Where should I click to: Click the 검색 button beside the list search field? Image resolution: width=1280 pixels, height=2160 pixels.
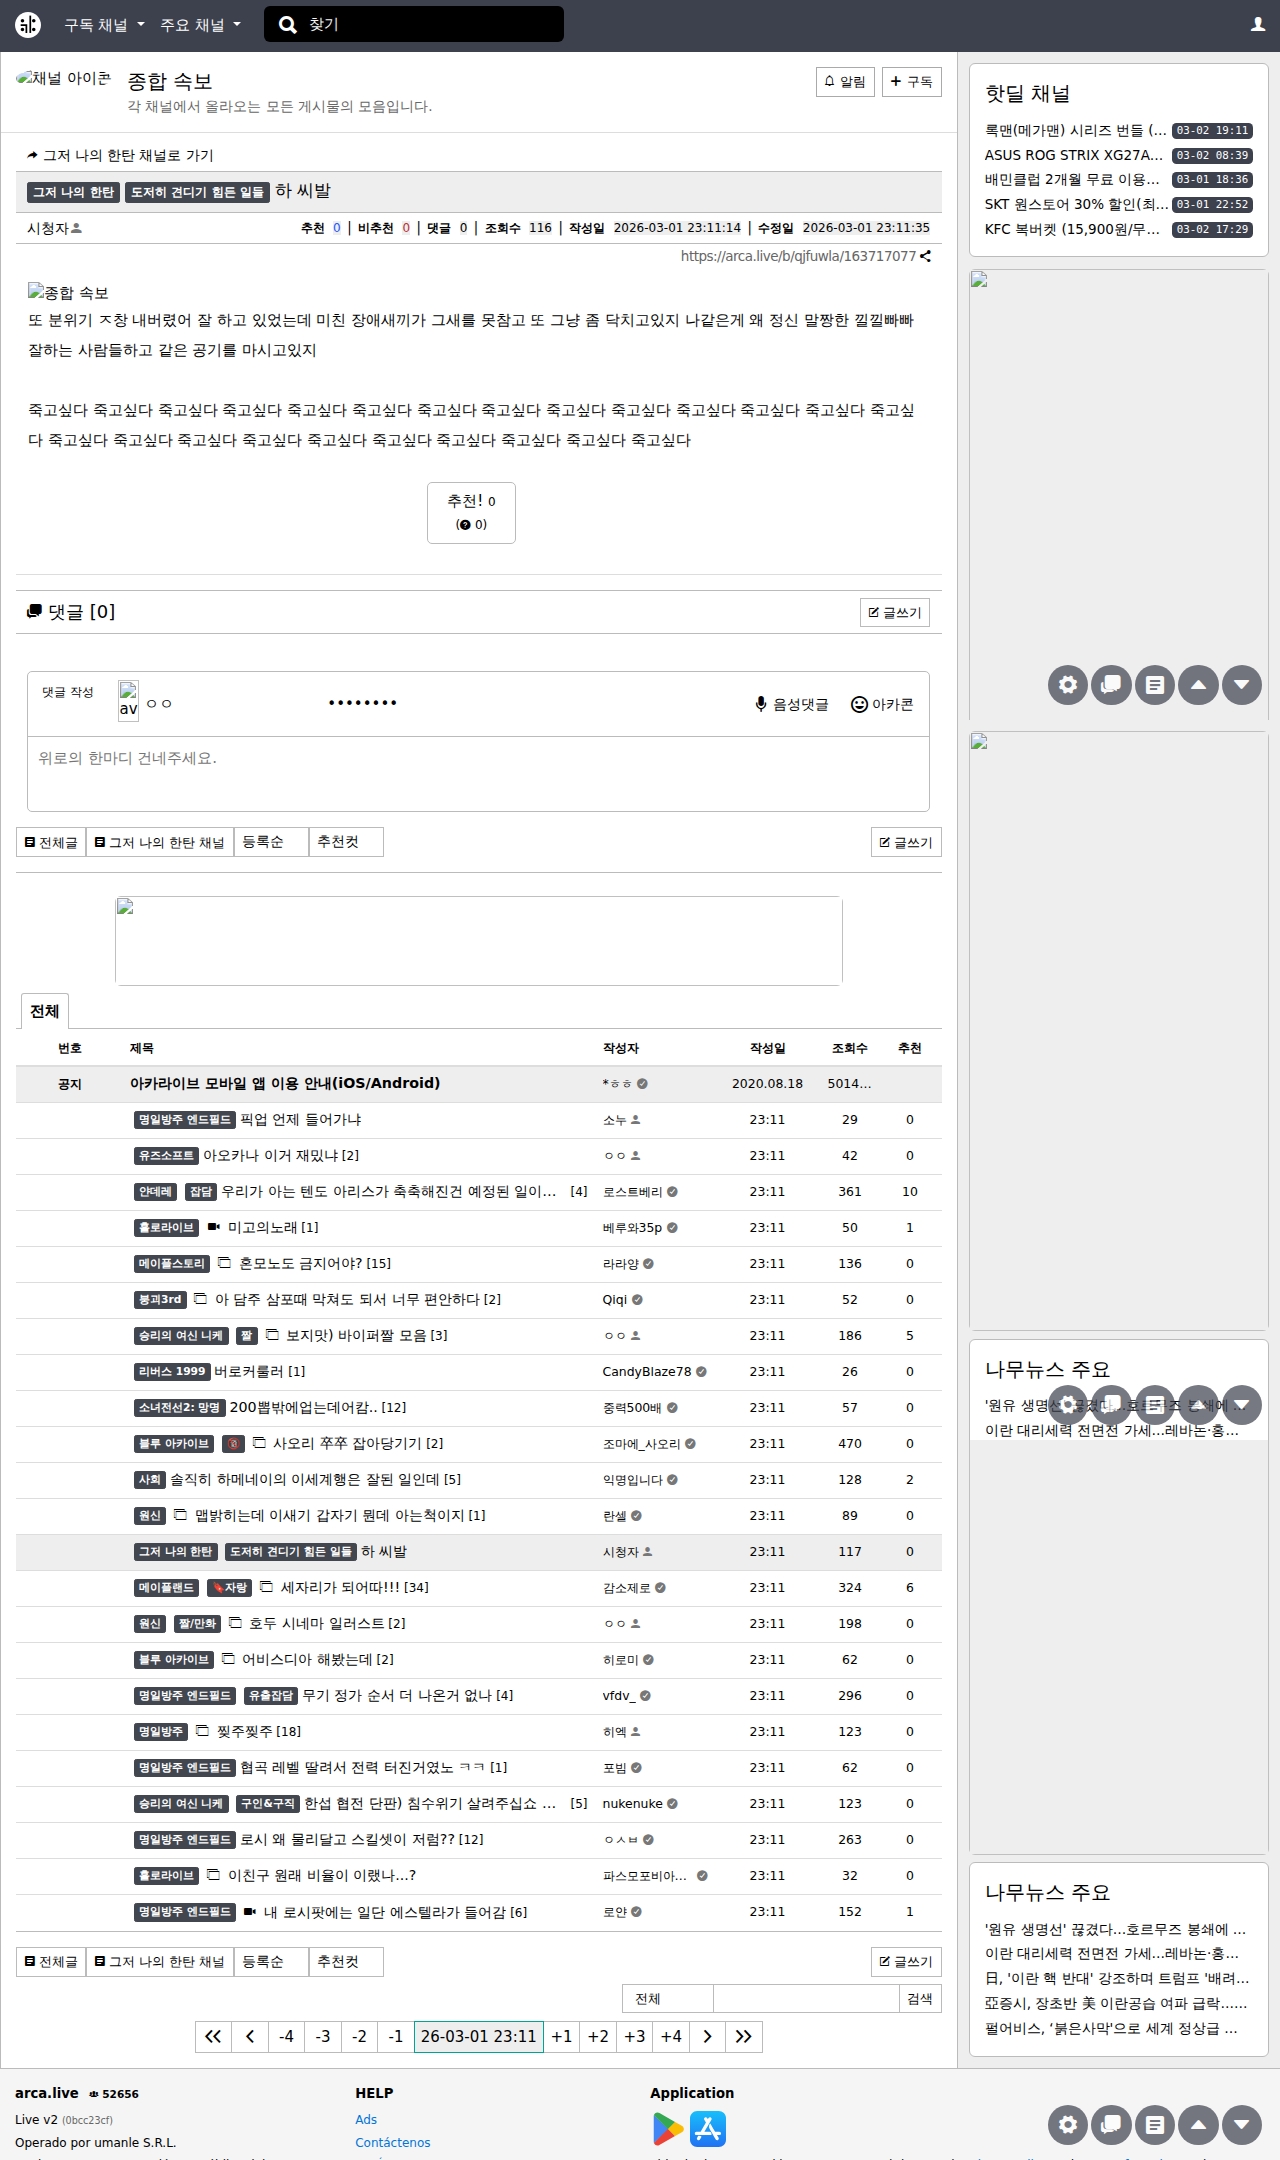tap(920, 1998)
